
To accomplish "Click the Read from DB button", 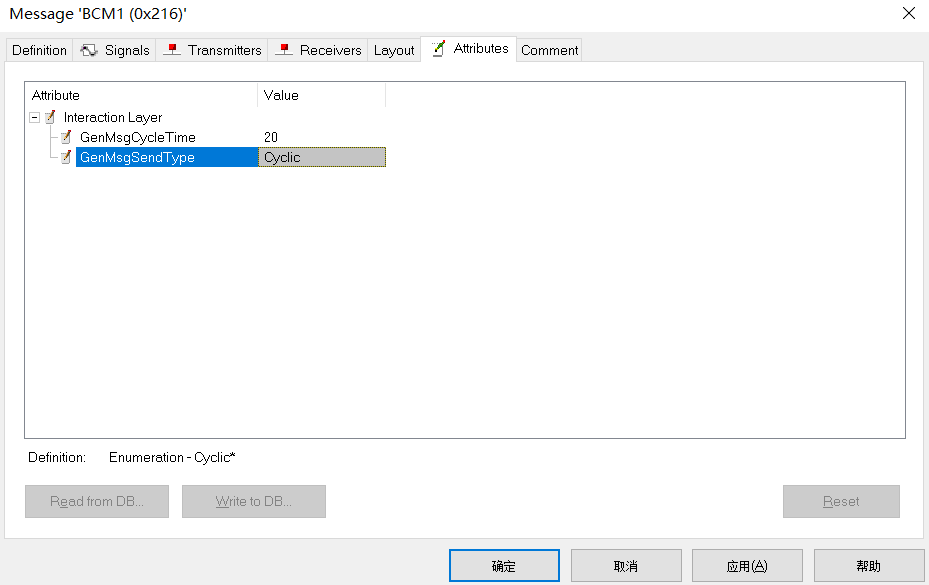I will point(96,501).
